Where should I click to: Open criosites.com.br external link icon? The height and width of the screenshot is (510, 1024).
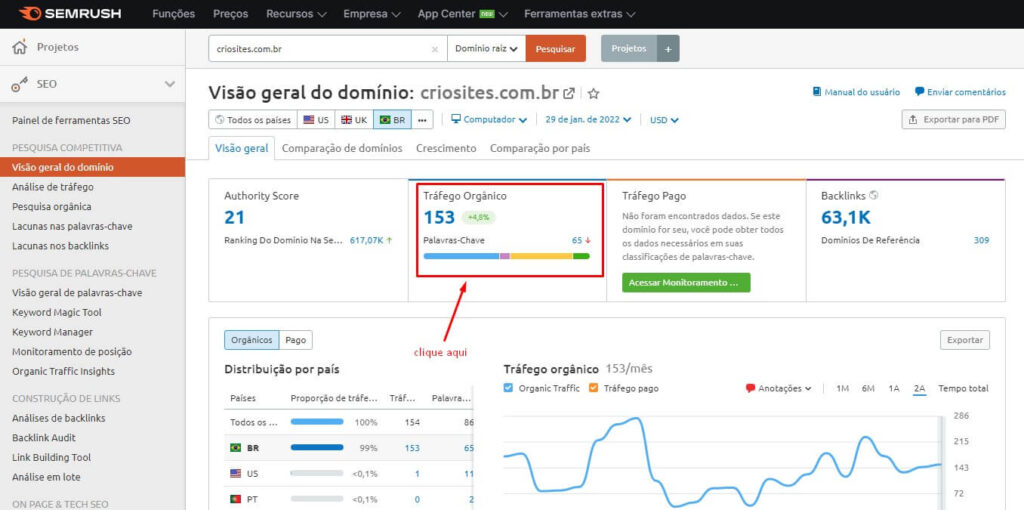coord(569,93)
